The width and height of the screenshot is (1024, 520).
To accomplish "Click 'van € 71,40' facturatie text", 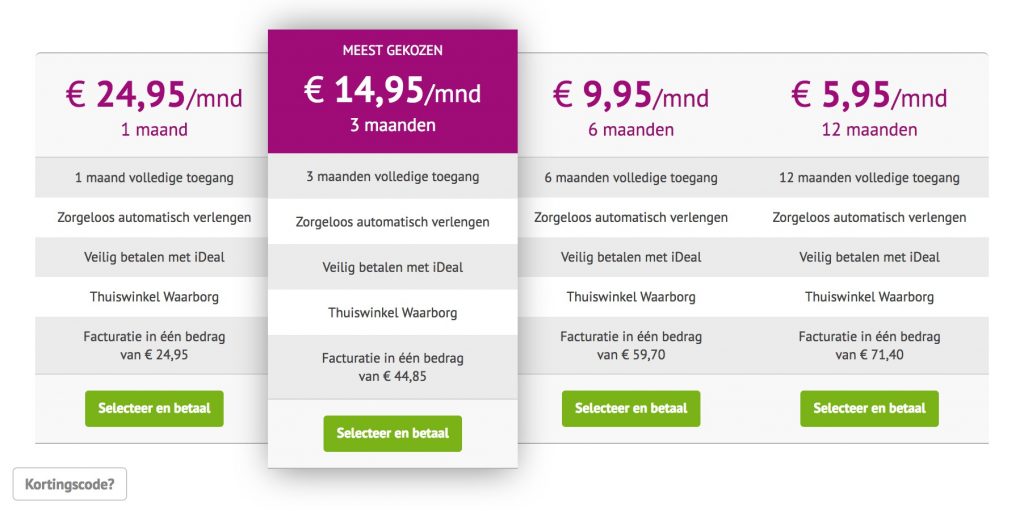I will (869, 355).
